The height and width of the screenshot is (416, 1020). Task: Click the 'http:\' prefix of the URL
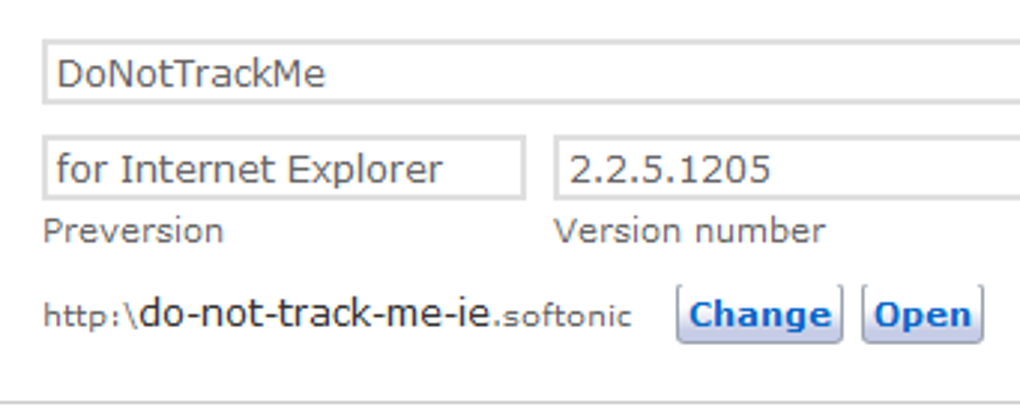[88, 317]
